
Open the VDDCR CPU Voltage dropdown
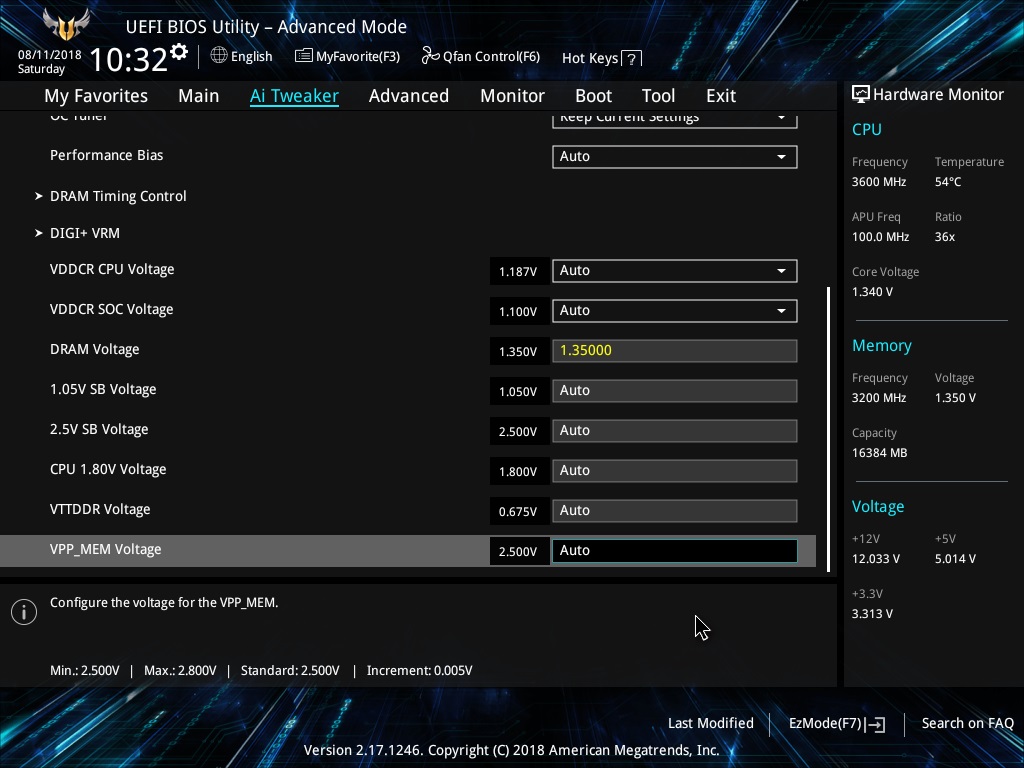[x=675, y=271]
